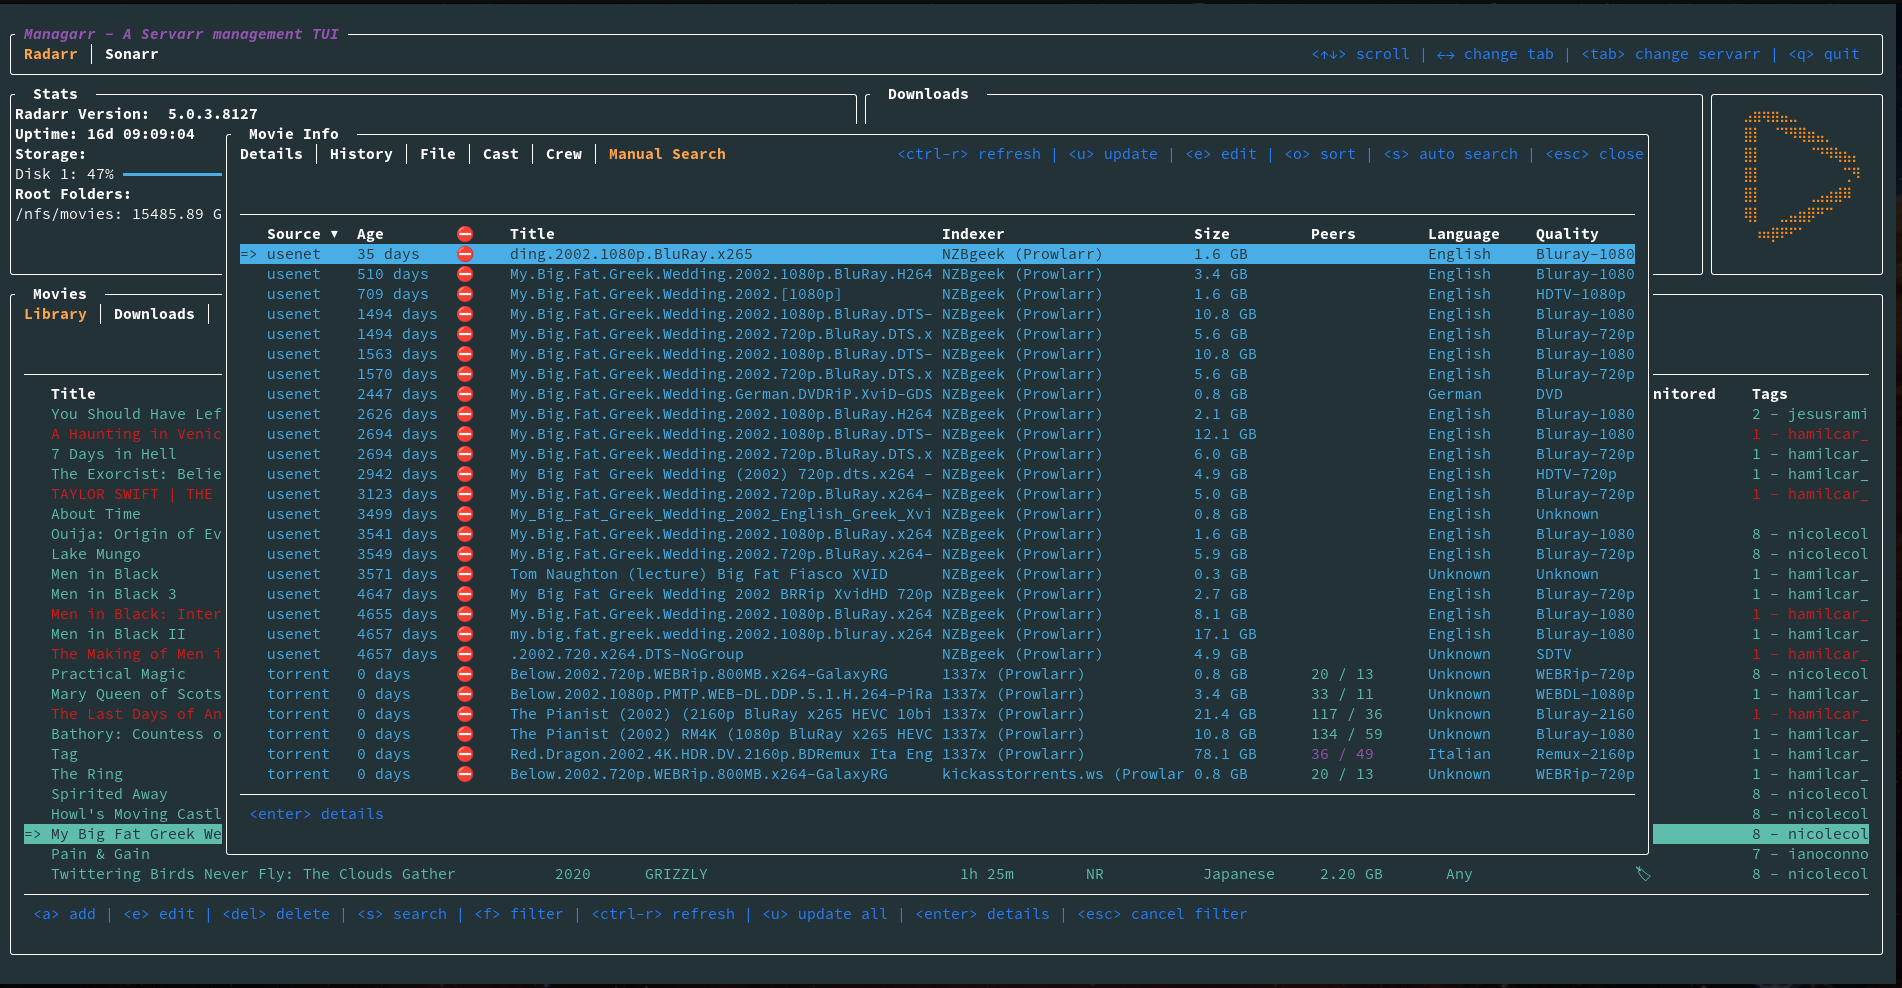This screenshot has height=988, width=1902.
Task: Open the History tab in Movie Info
Action: coord(361,154)
